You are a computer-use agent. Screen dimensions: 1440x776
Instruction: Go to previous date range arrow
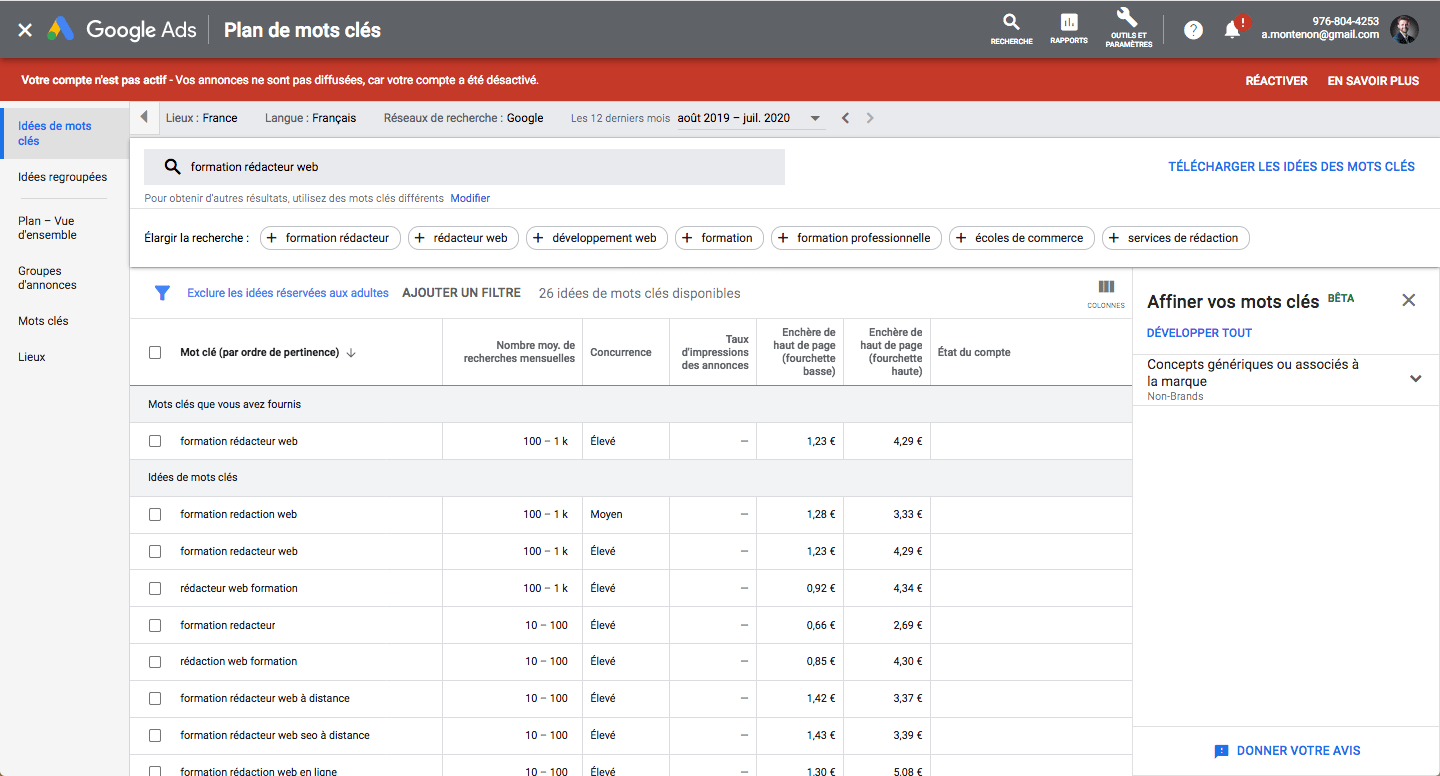(x=845, y=118)
